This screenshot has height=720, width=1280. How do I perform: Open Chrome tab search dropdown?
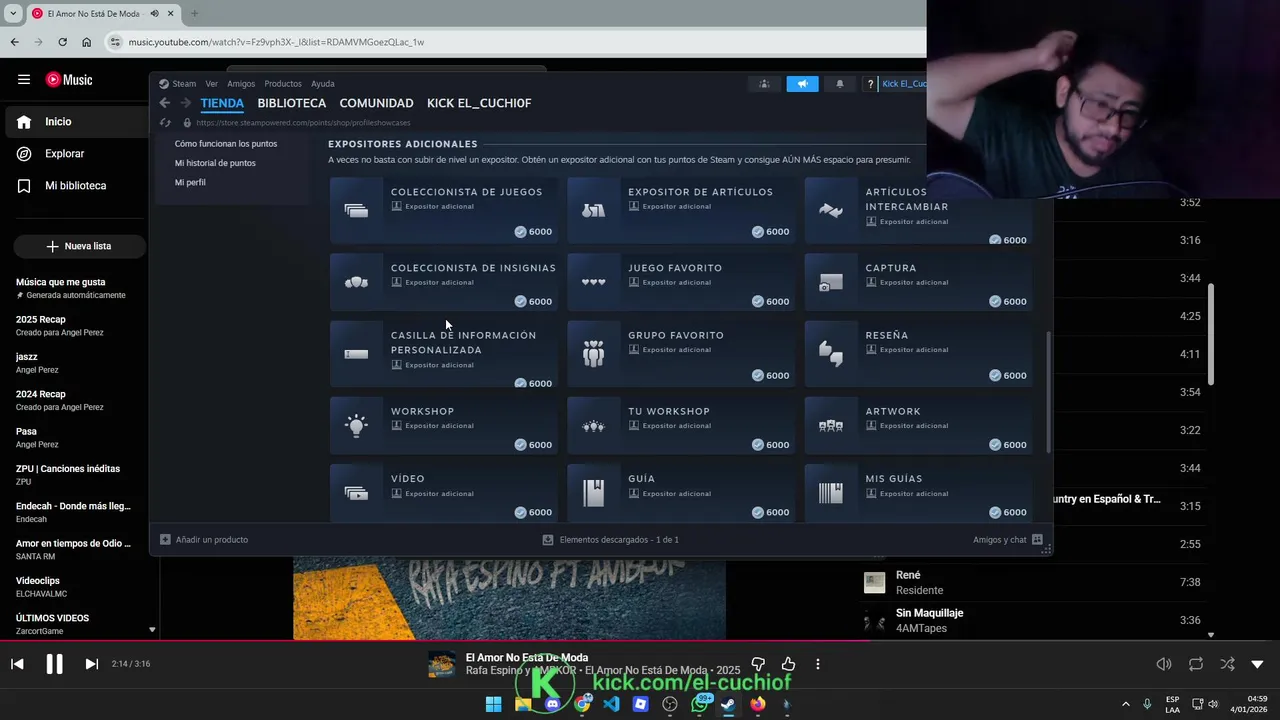click(13, 14)
